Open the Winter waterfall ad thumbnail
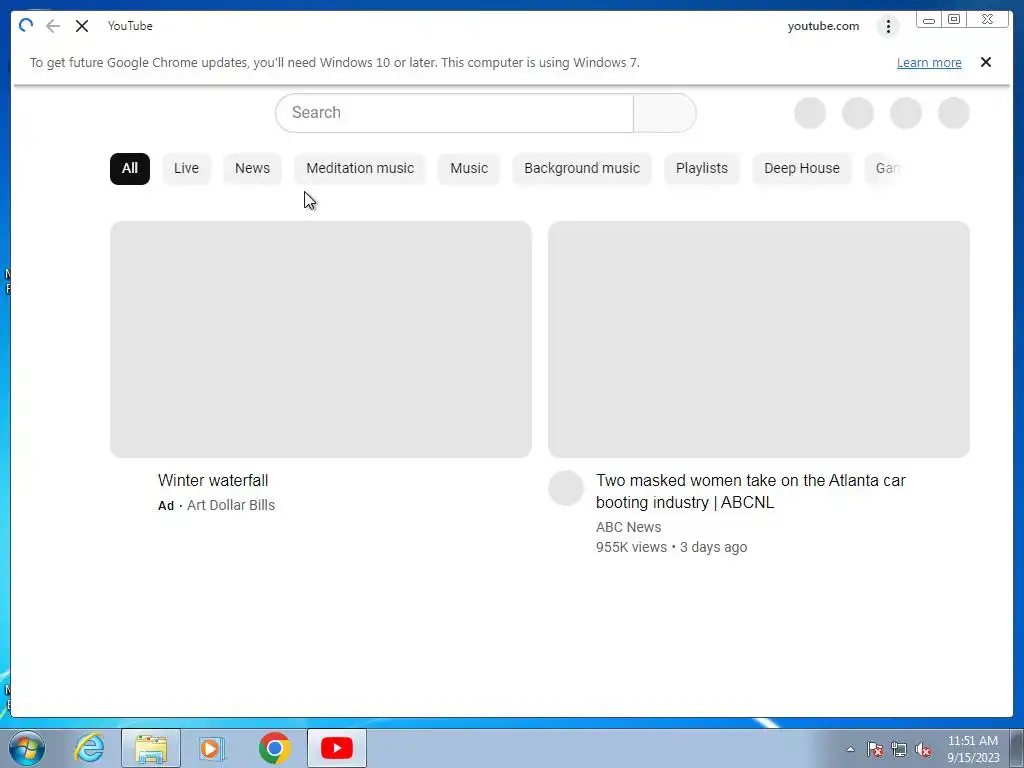The height and width of the screenshot is (768, 1024). click(321, 339)
